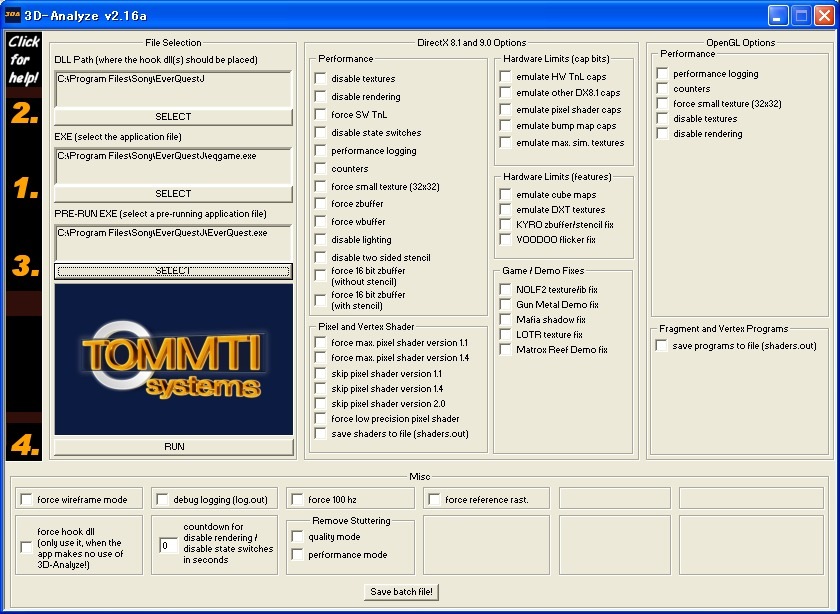This screenshot has height=614, width=840.
Task: Enable 'VOODOO flicker fix' checkbox
Action: [x=505, y=240]
